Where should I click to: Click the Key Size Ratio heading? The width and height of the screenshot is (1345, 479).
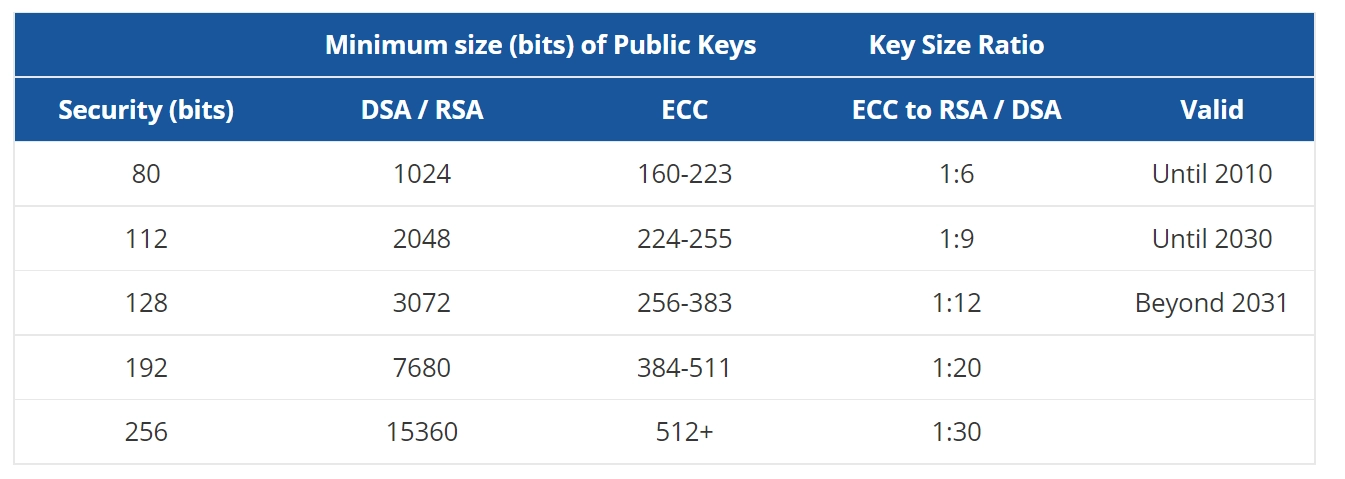click(957, 45)
